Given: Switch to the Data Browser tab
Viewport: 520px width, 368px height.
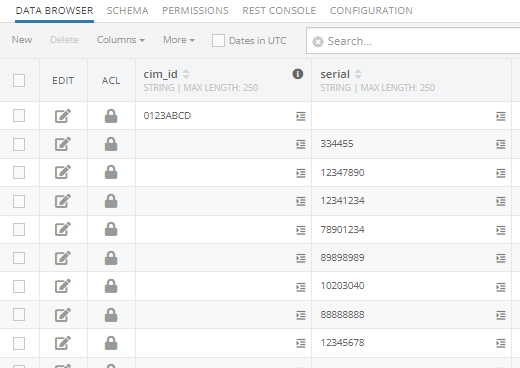Looking at the screenshot, I should coord(54,11).
